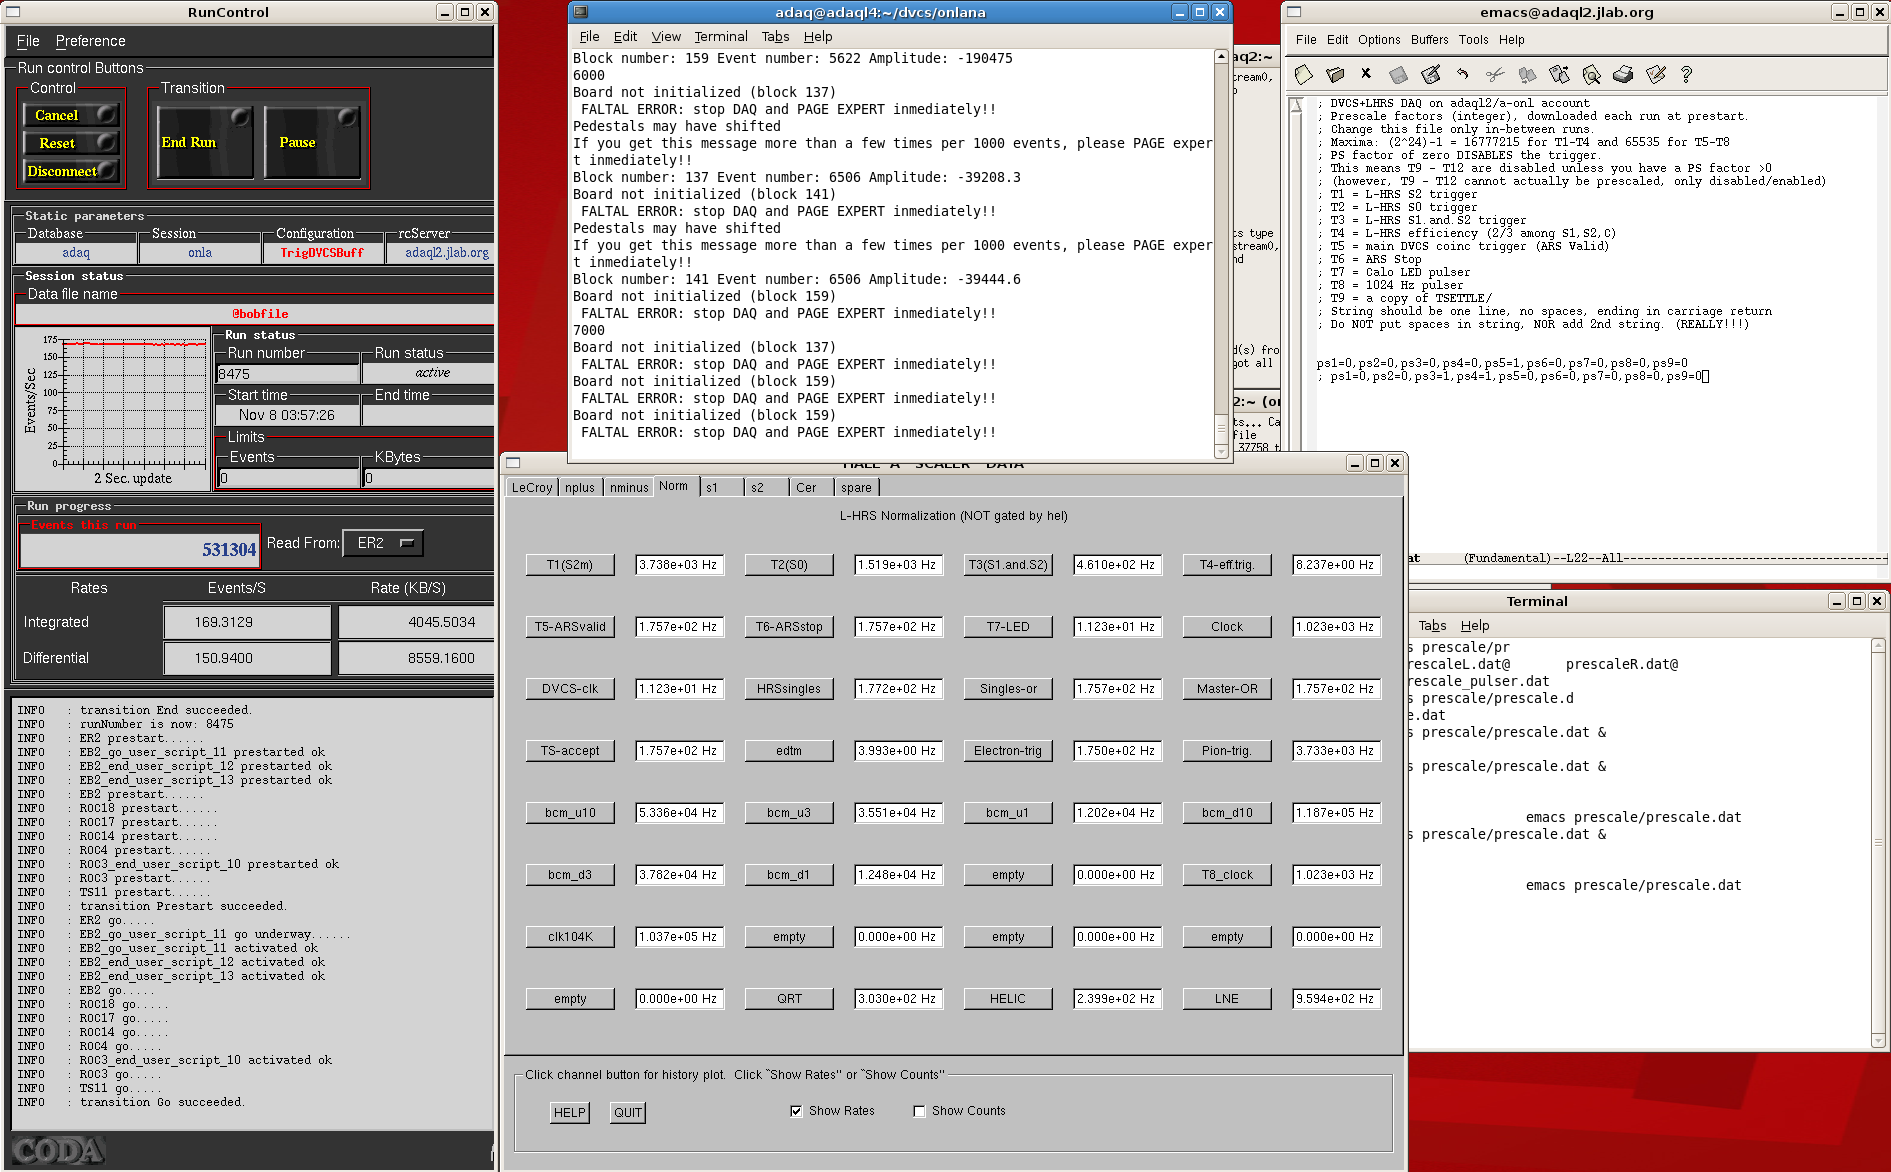Switch to the spare scaler tab
Screen dimensions: 1891x1172
pos(857,488)
